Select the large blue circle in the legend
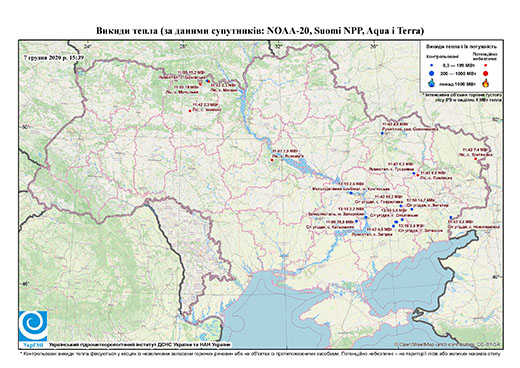Screen dimensions: 520x368 tap(432, 73)
